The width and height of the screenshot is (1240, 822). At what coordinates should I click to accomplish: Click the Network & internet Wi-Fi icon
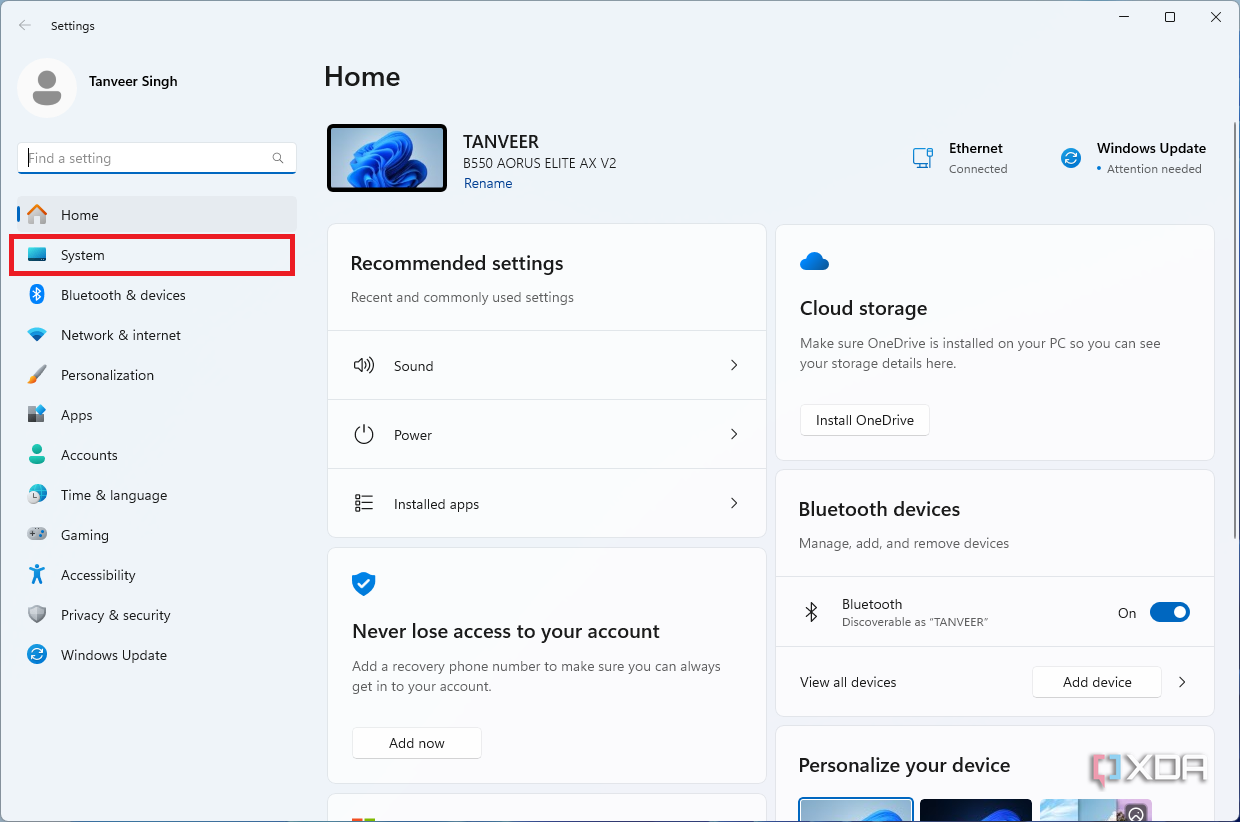point(37,335)
